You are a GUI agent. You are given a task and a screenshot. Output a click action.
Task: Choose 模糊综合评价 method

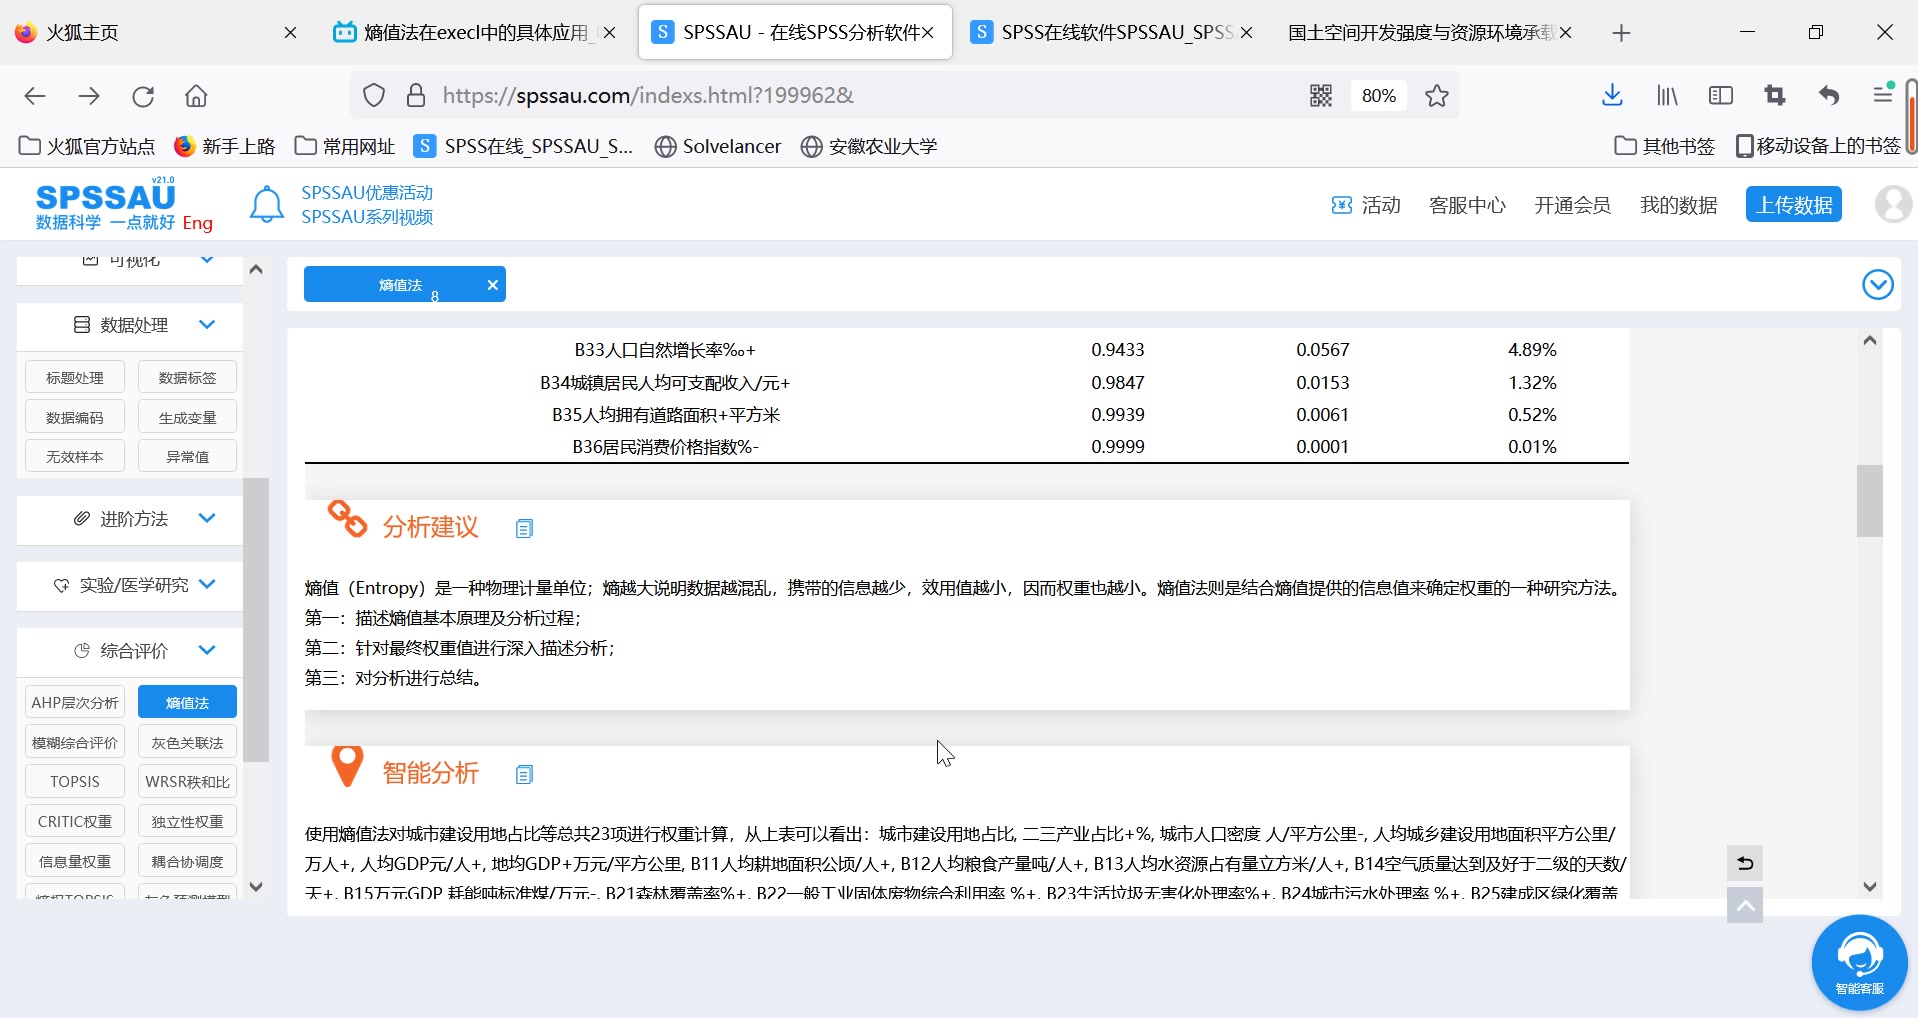tap(75, 742)
